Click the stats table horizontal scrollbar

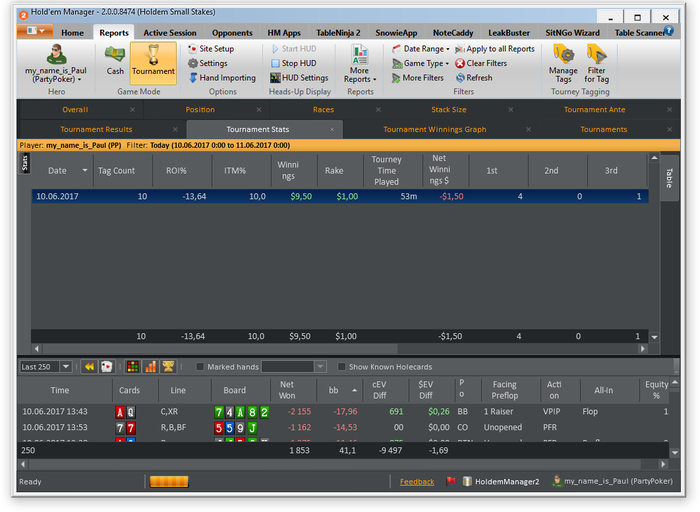tap(220, 348)
